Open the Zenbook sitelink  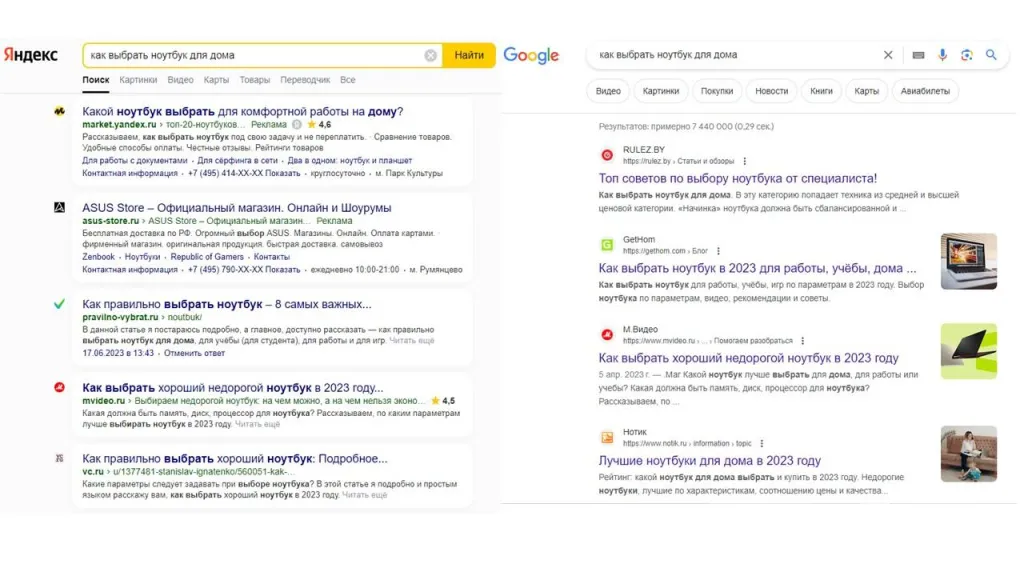pos(98,257)
